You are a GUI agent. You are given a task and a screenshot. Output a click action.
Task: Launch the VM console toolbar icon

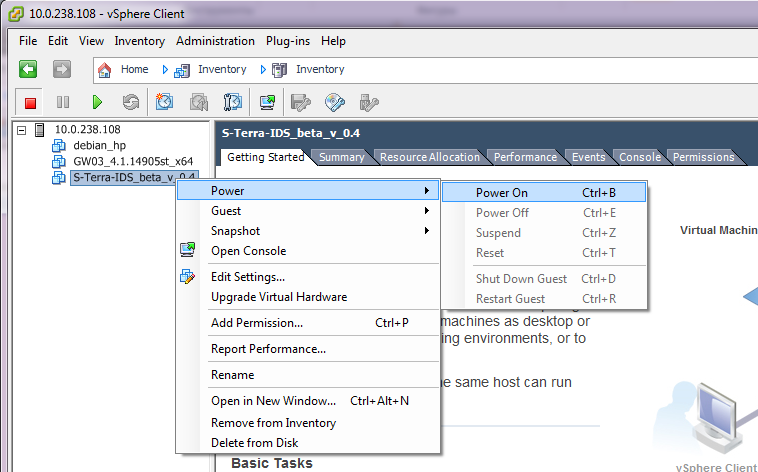tap(267, 102)
